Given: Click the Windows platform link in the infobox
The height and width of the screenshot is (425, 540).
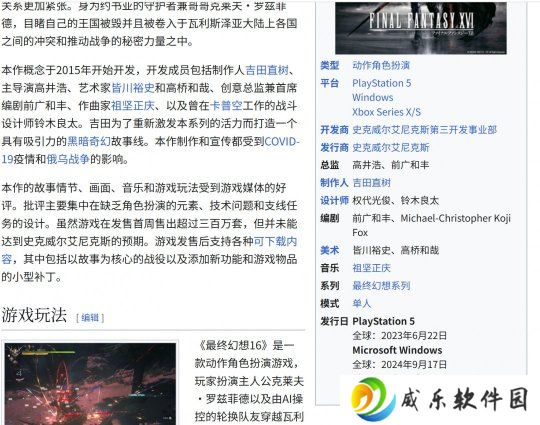Looking at the screenshot, I should coord(373,97).
